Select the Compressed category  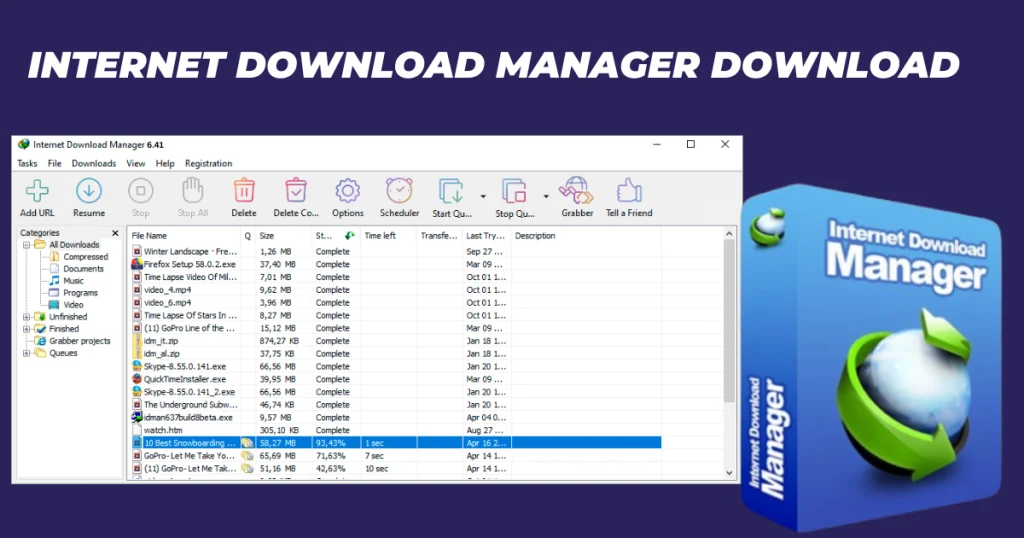click(x=86, y=257)
